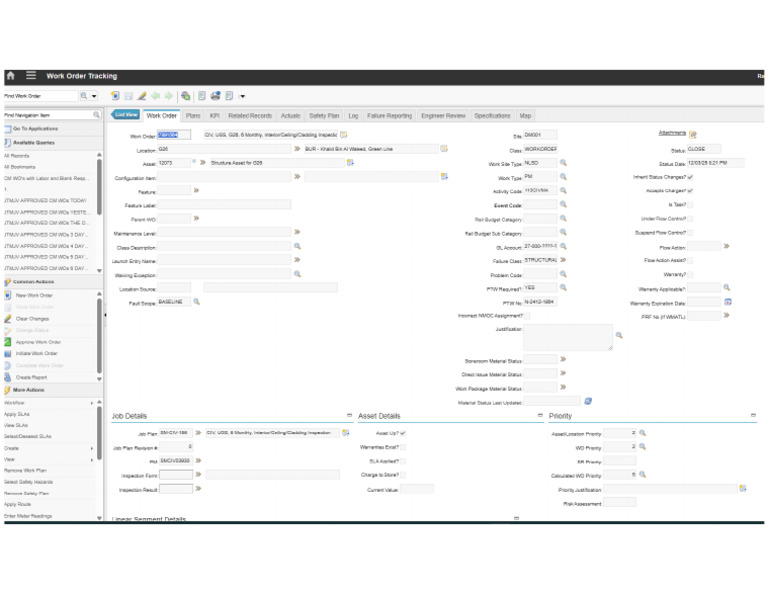Click GL Account lookup magnifier
The width and height of the screenshot is (768, 594).
coord(563,246)
